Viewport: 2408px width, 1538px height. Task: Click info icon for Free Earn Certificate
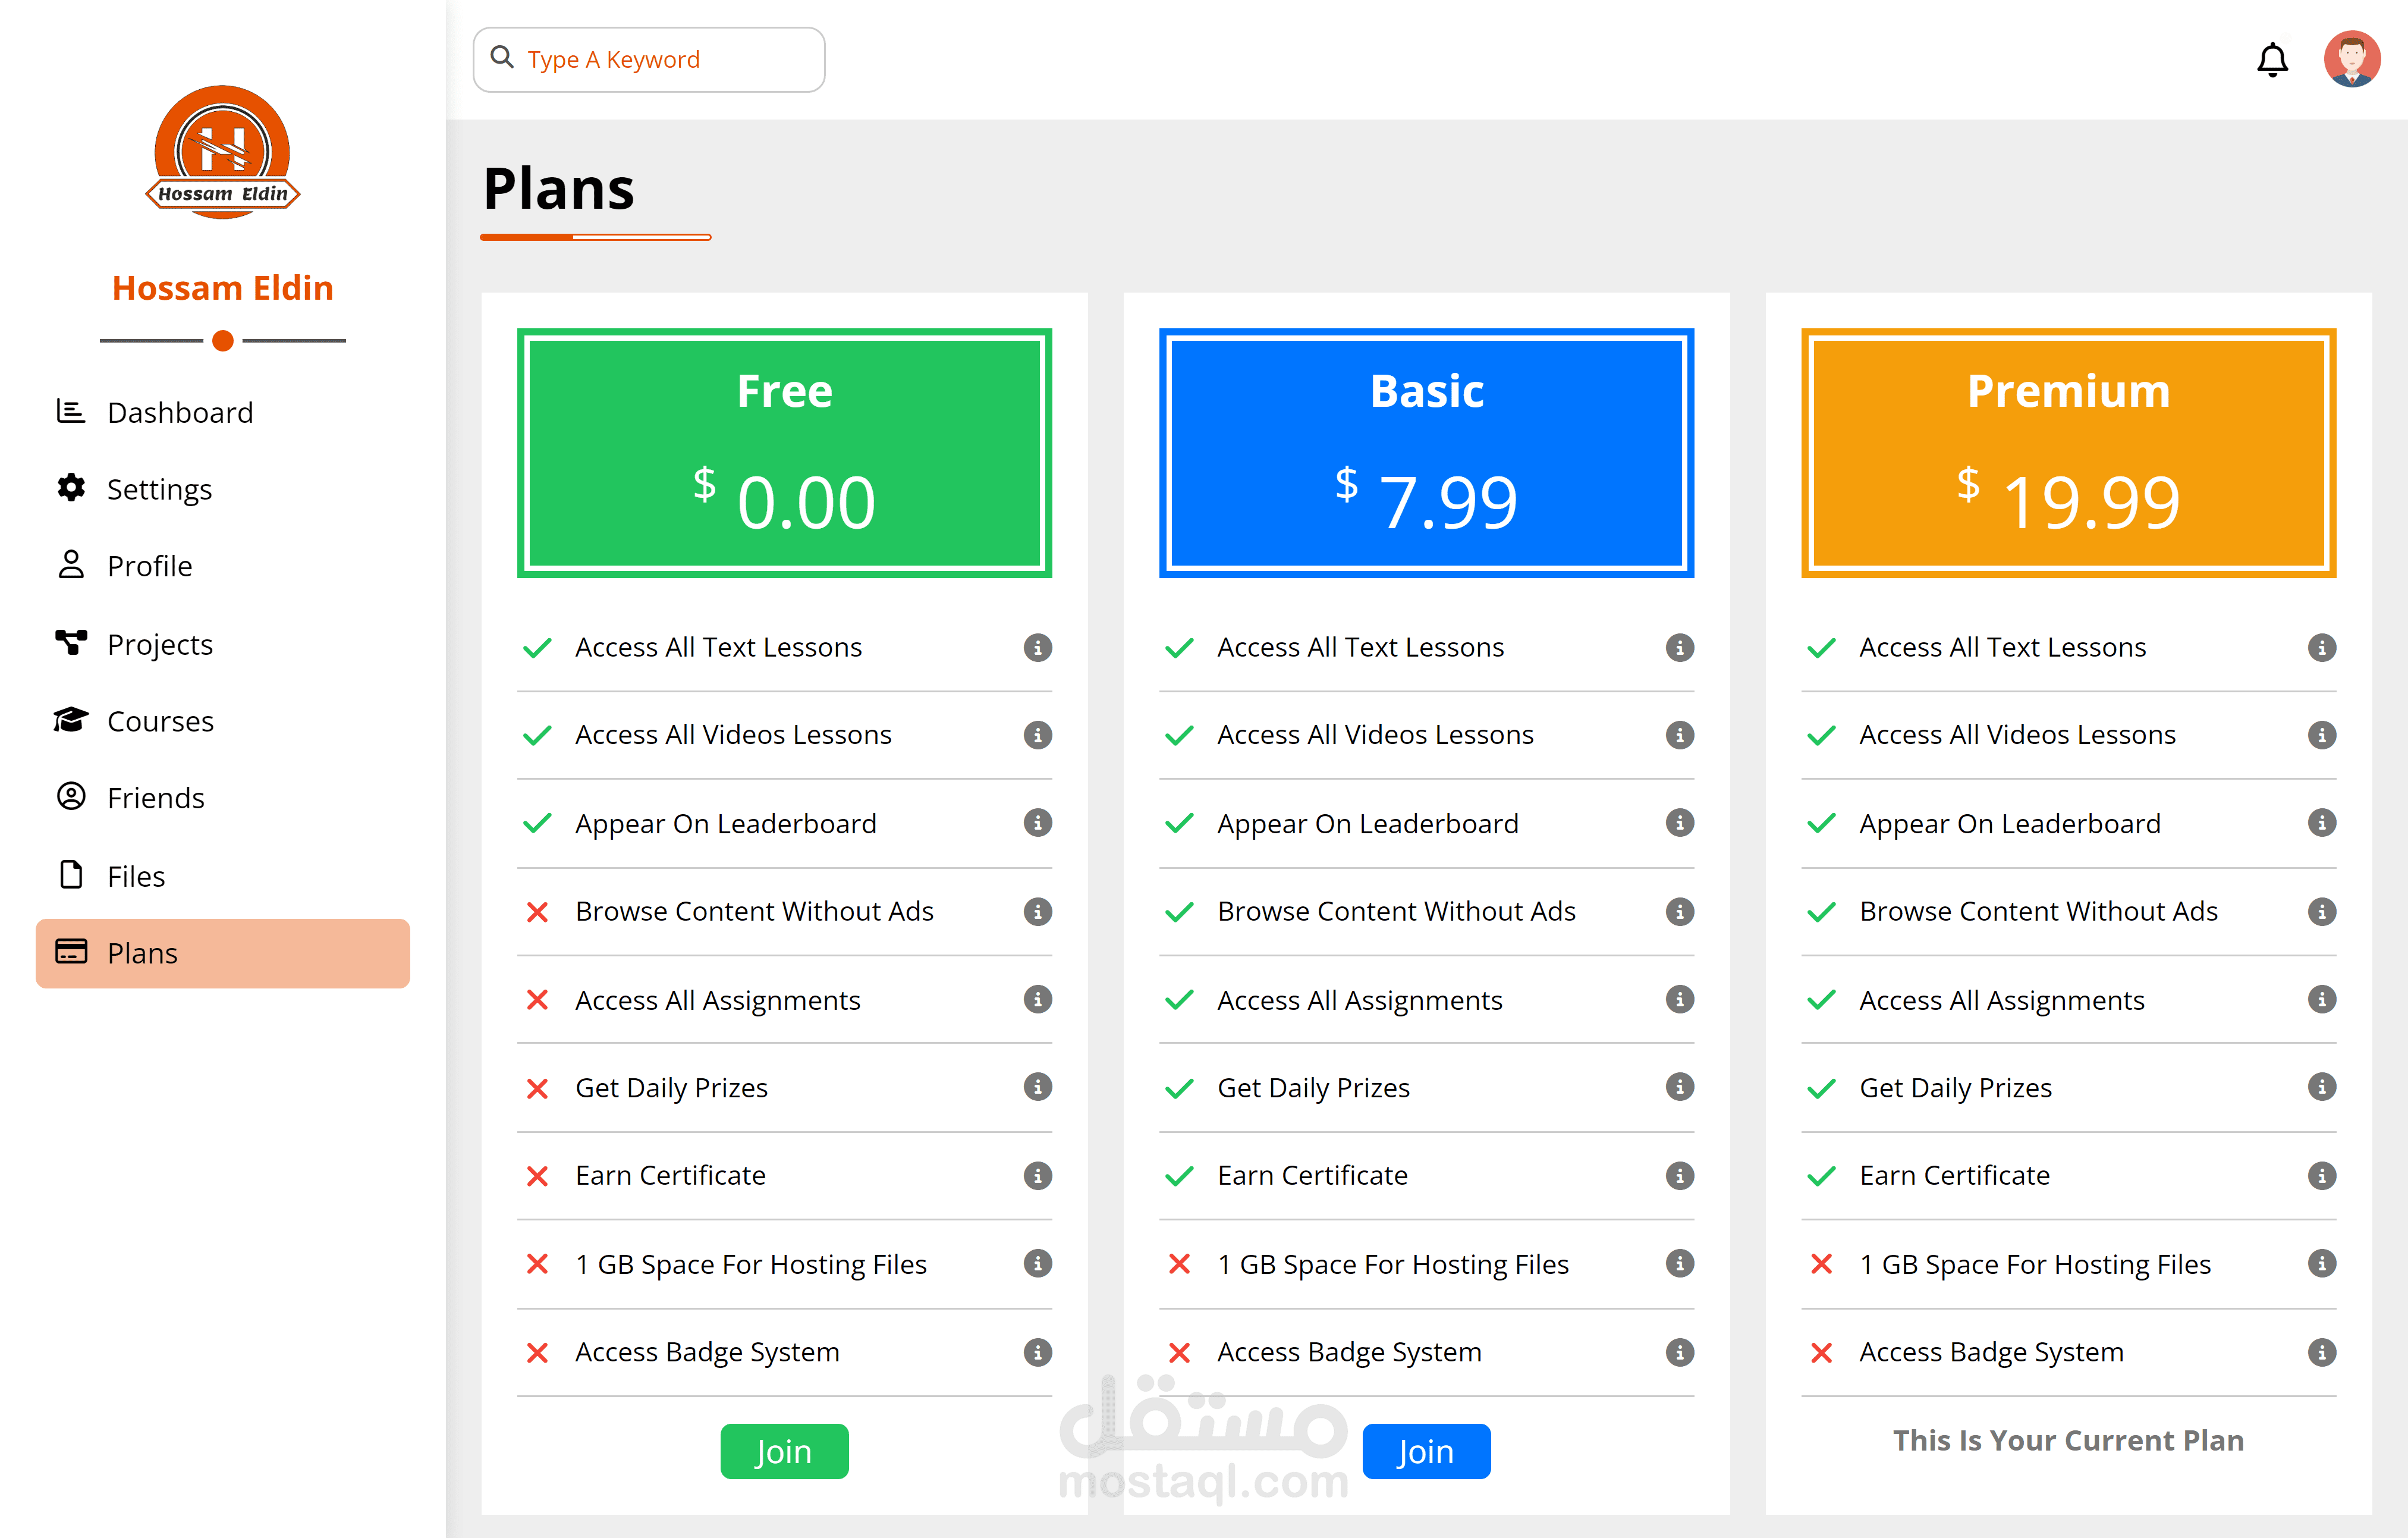point(1037,1175)
